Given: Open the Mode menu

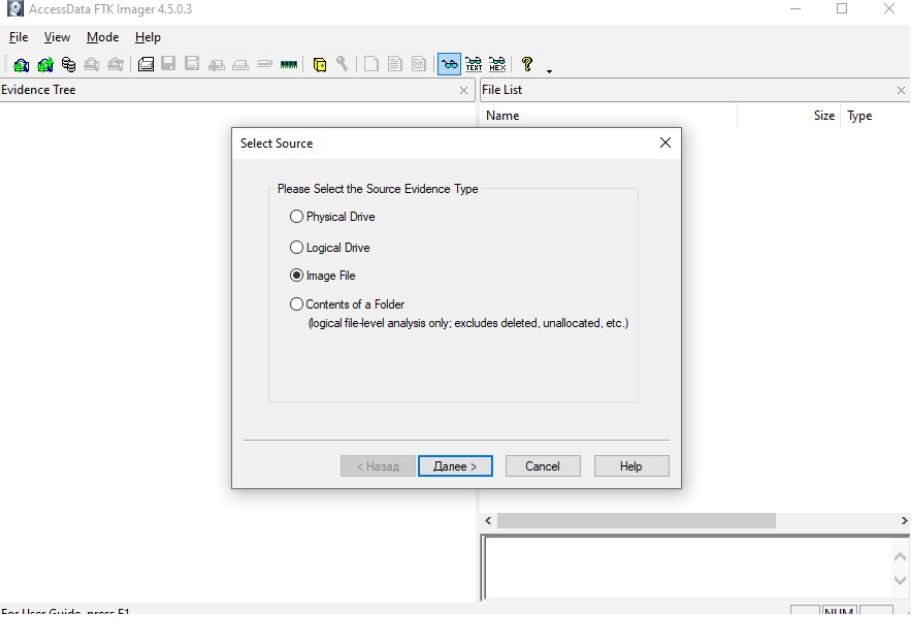Looking at the screenshot, I should tap(102, 37).
